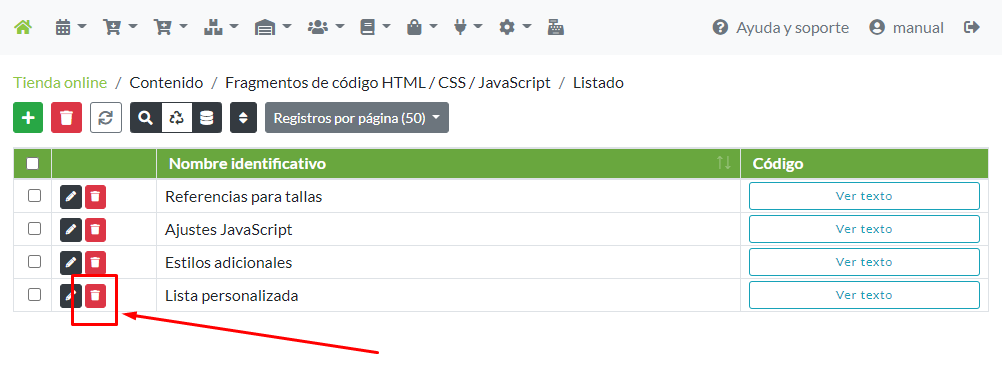This screenshot has width=1002, height=374.
Task: Click the database stack toolbar button
Action: (x=207, y=118)
